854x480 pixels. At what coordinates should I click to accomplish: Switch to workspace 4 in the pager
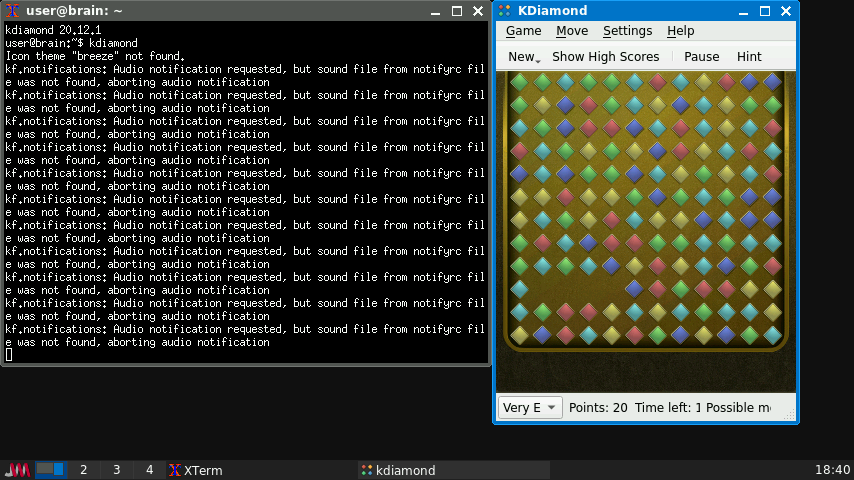click(x=149, y=470)
